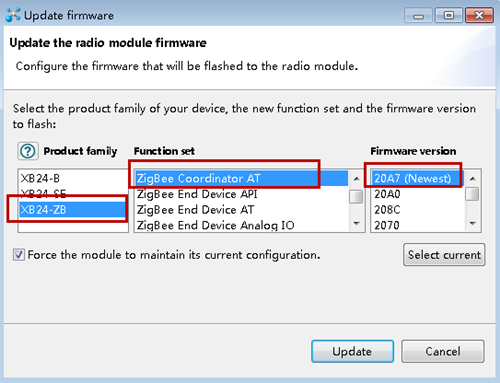Click down arrow of Function set list
Viewport: 500px width, 383px height.
coord(356,223)
